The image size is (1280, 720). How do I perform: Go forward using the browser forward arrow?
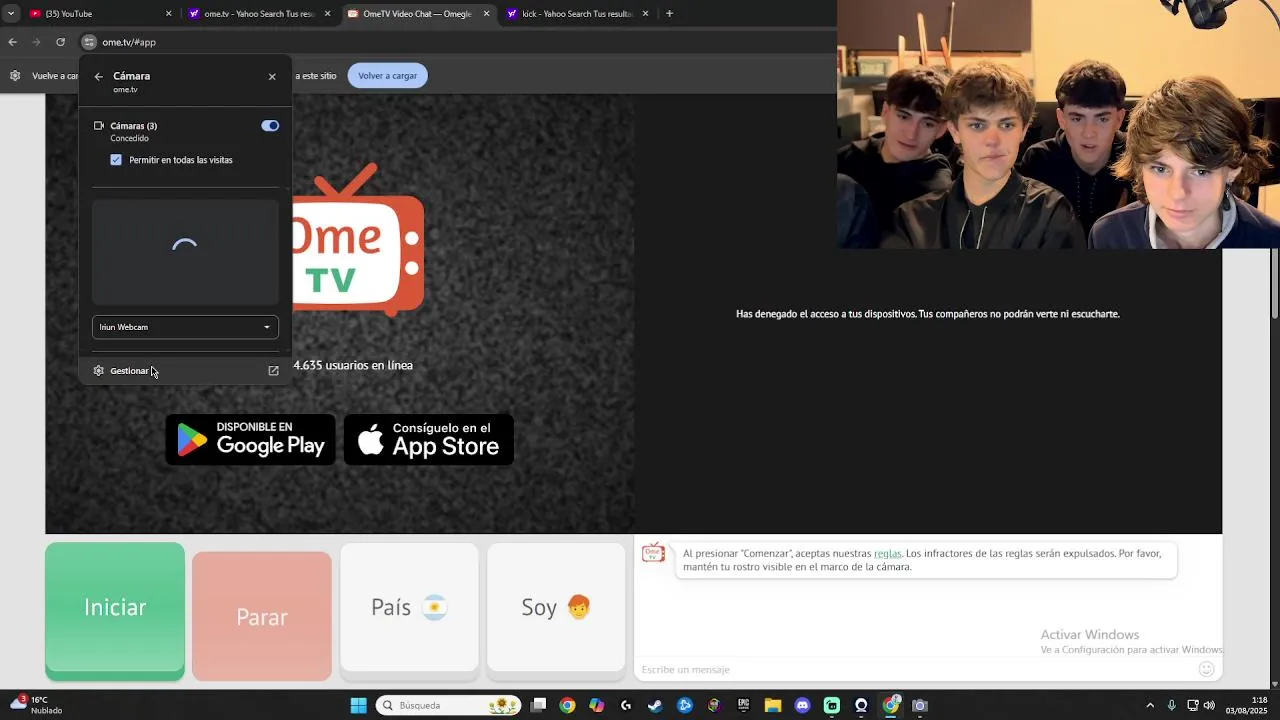click(x=36, y=42)
